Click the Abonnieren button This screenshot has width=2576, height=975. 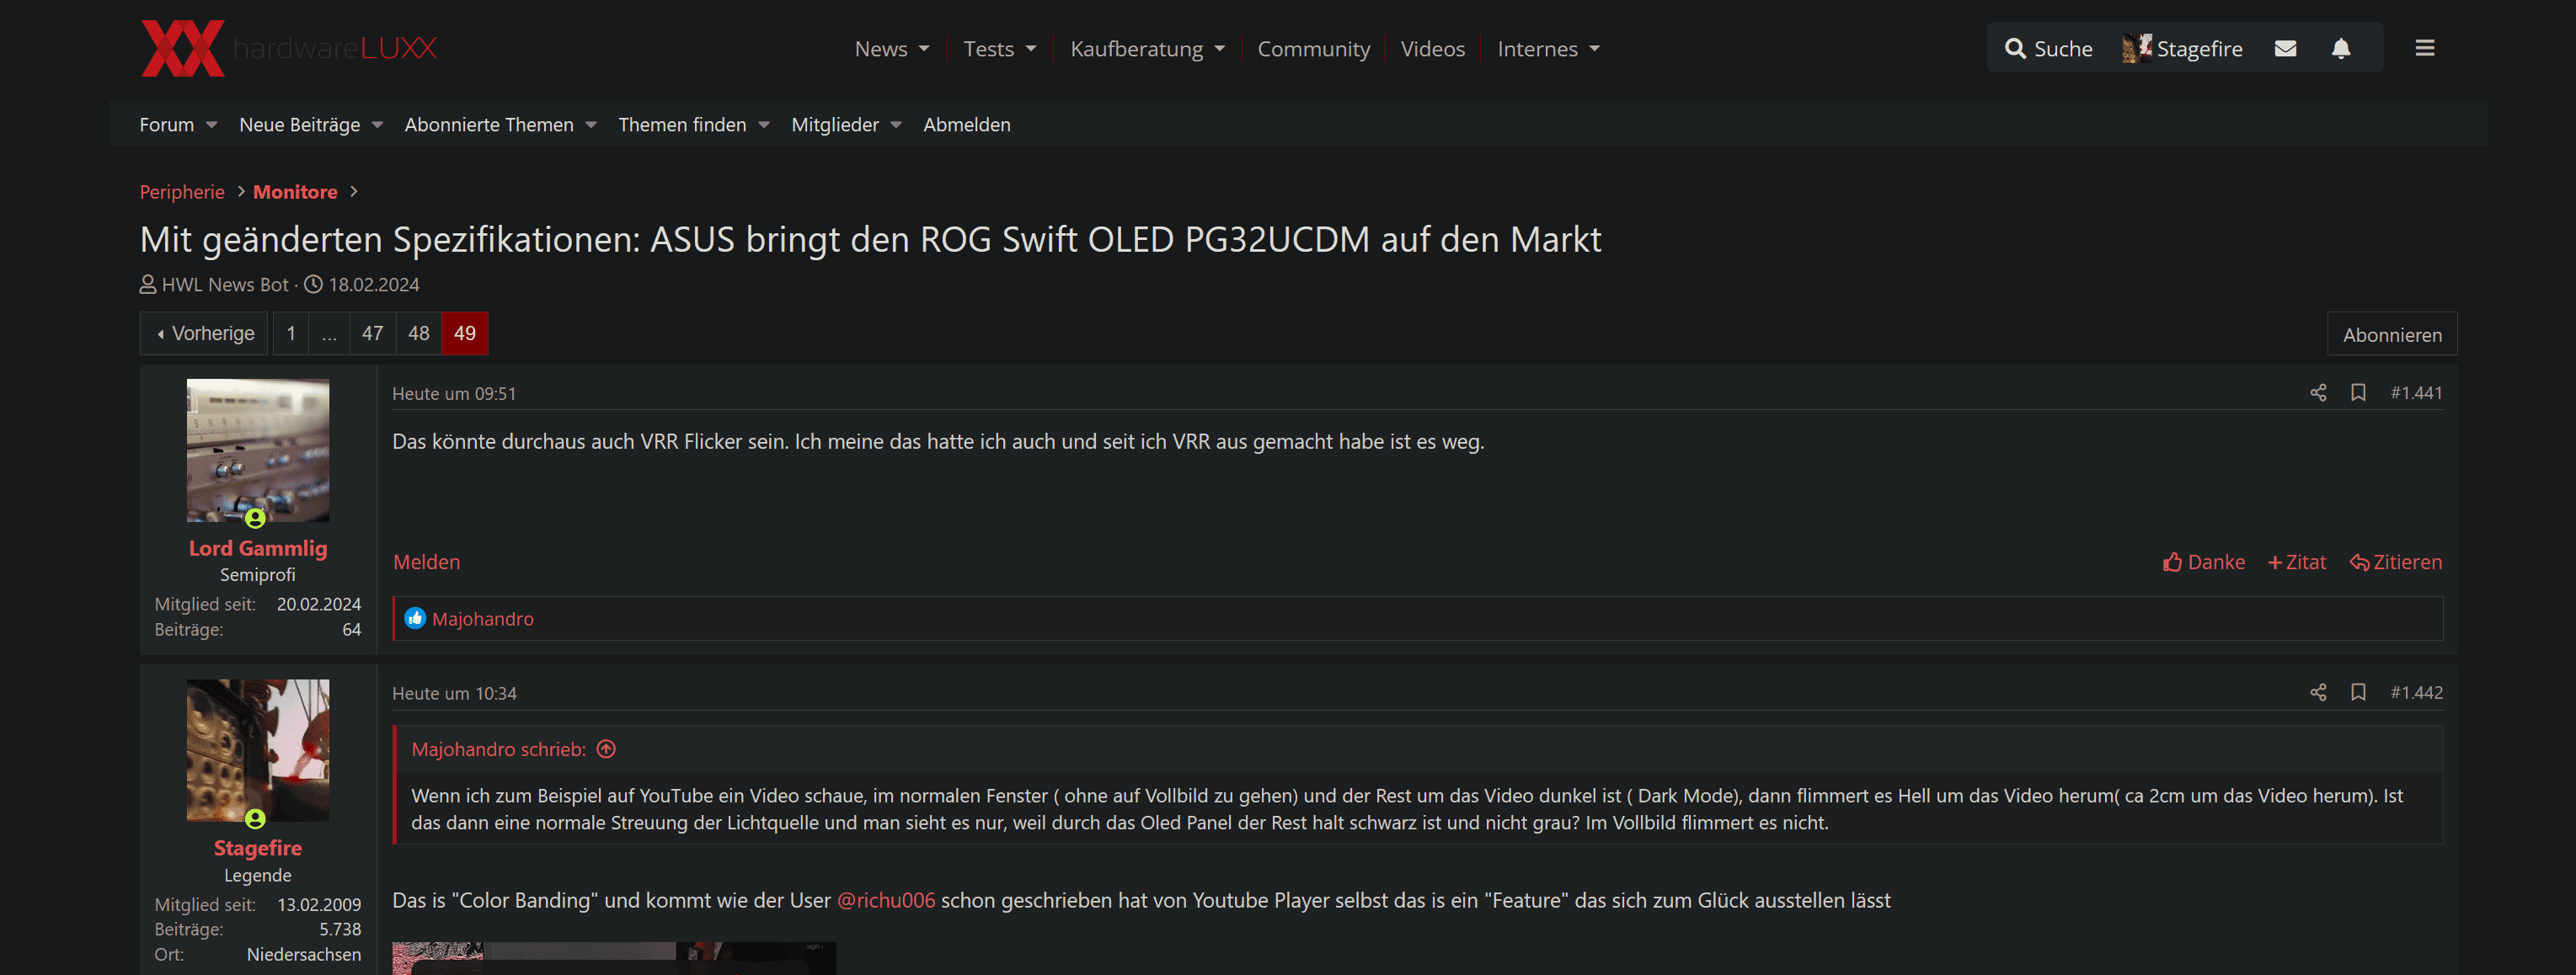click(x=2392, y=334)
